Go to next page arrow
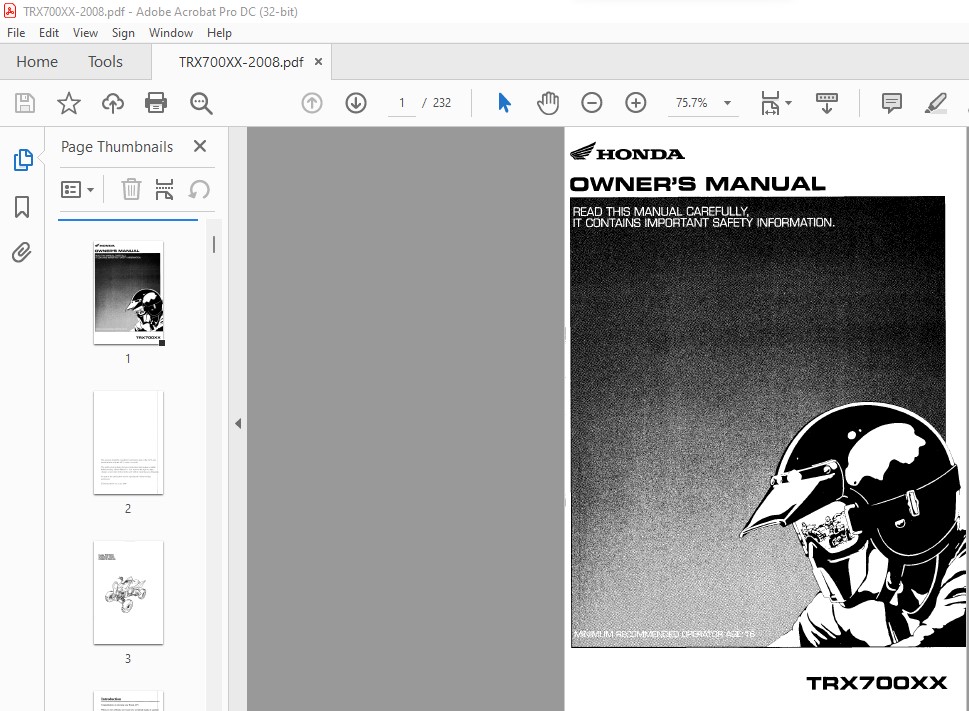 [356, 103]
